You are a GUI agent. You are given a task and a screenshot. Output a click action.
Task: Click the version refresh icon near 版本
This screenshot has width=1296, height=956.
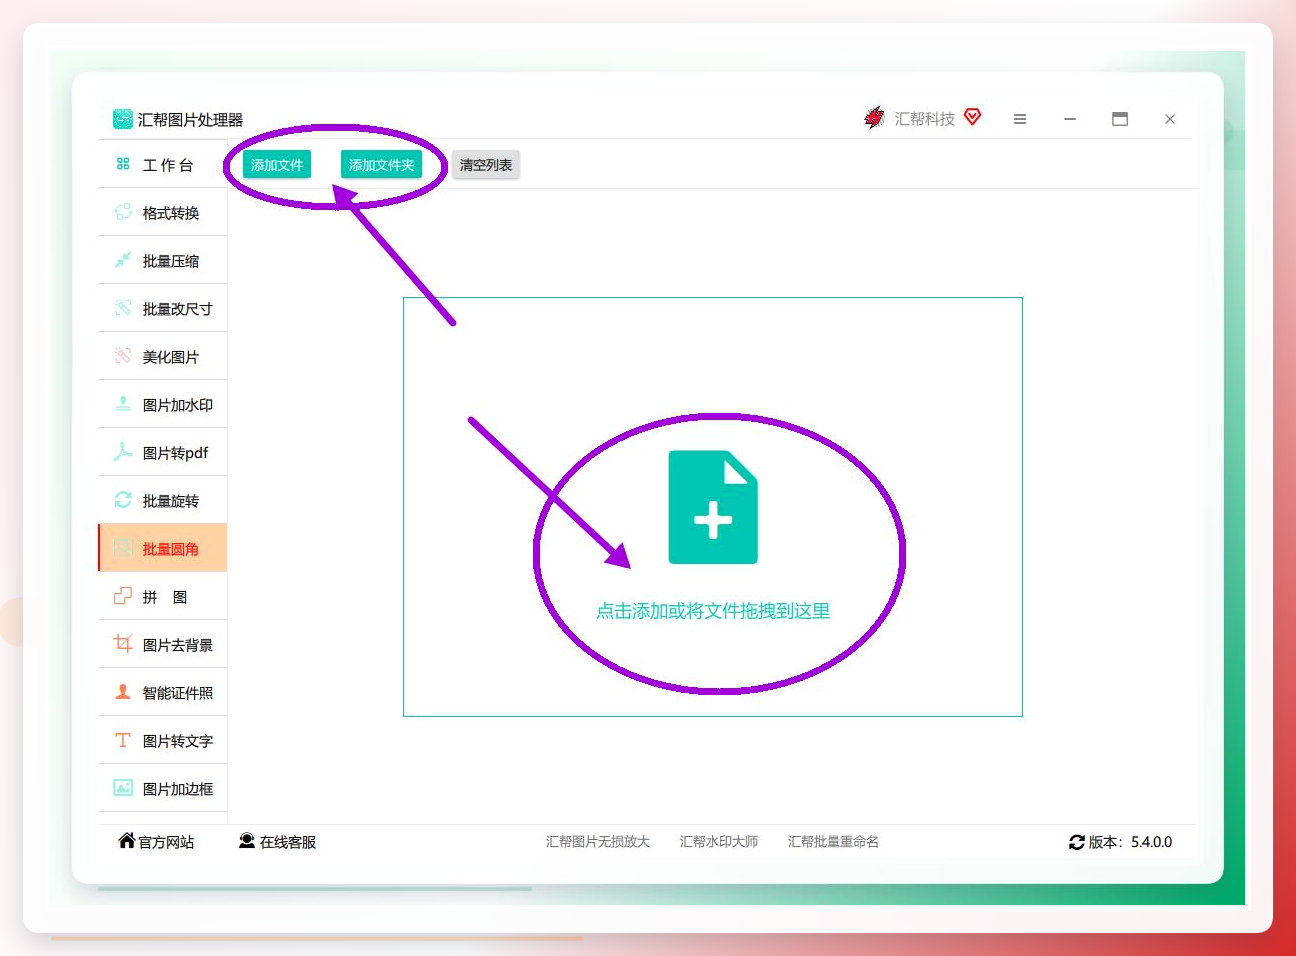[x=1077, y=843]
